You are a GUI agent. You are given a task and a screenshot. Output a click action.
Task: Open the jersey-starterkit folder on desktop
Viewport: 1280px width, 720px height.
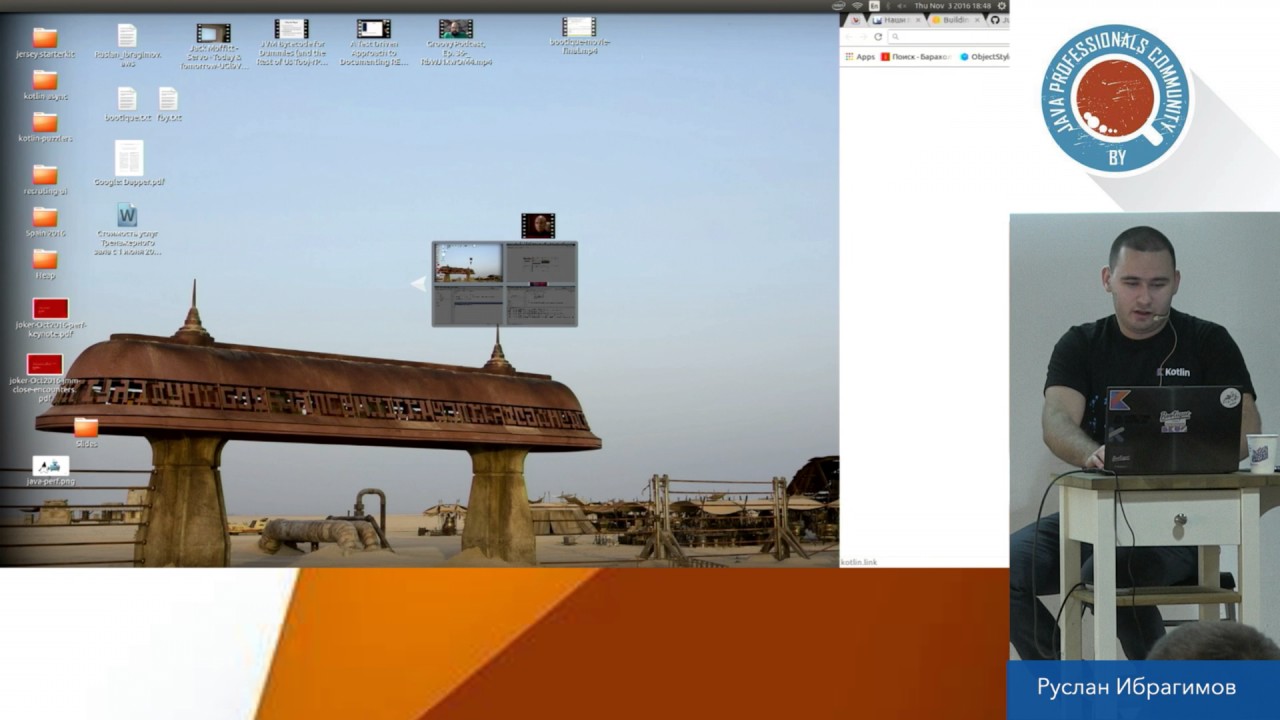45,39
